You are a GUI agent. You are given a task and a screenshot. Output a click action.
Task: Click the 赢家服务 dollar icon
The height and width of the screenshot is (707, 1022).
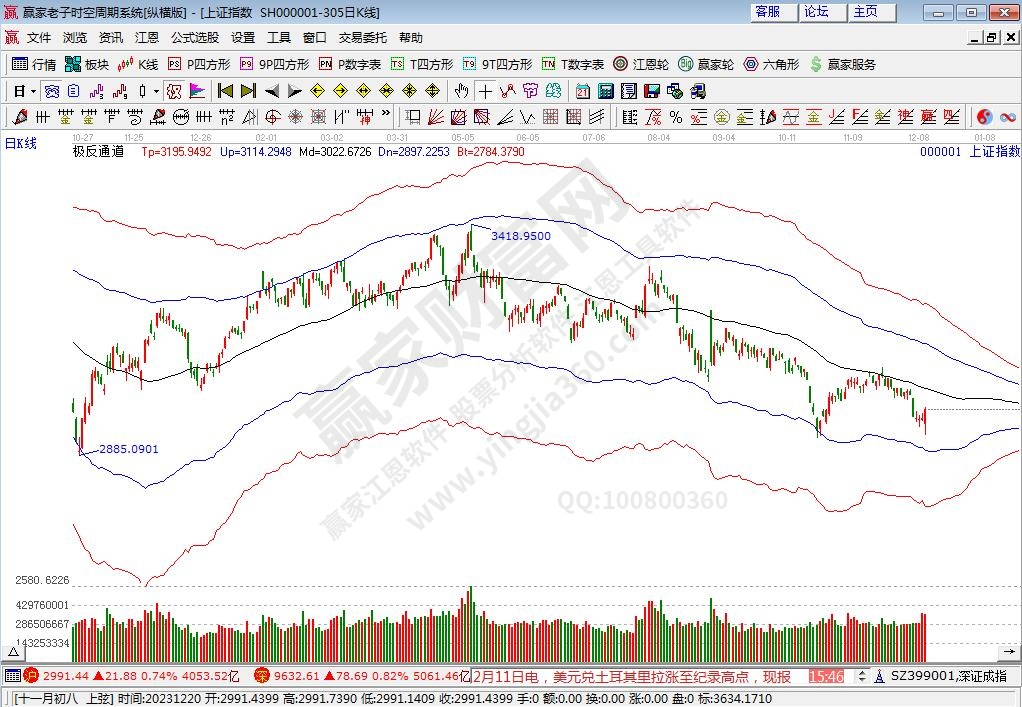pyautogui.click(x=817, y=64)
